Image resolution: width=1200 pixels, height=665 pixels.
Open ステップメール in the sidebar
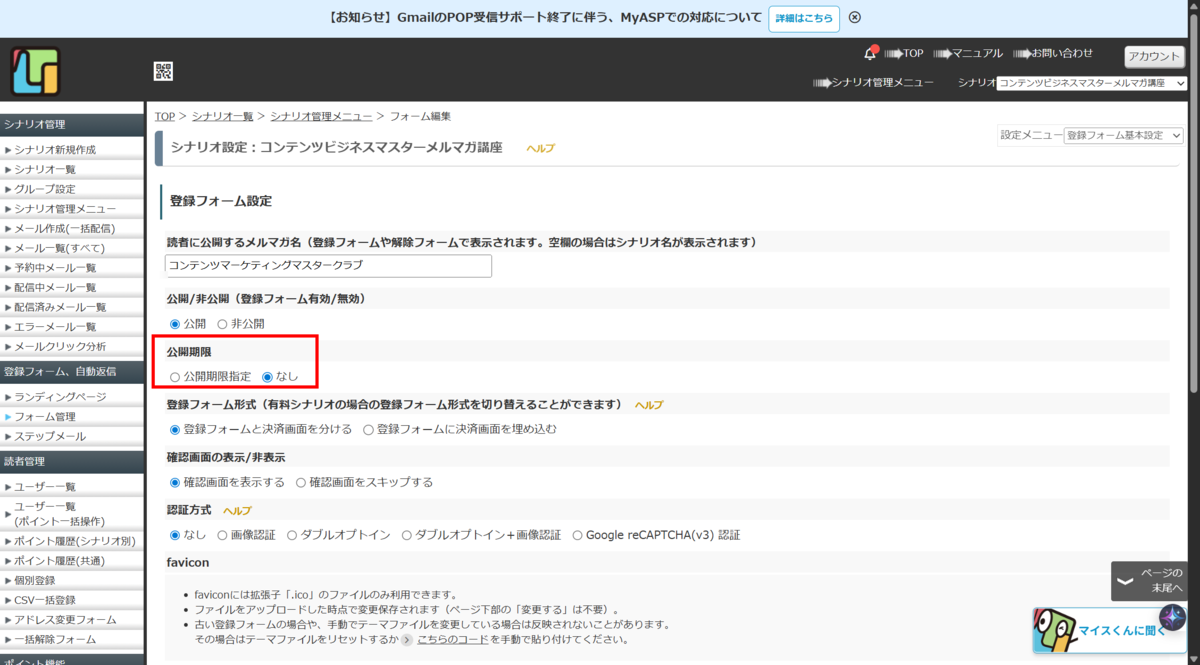point(50,436)
